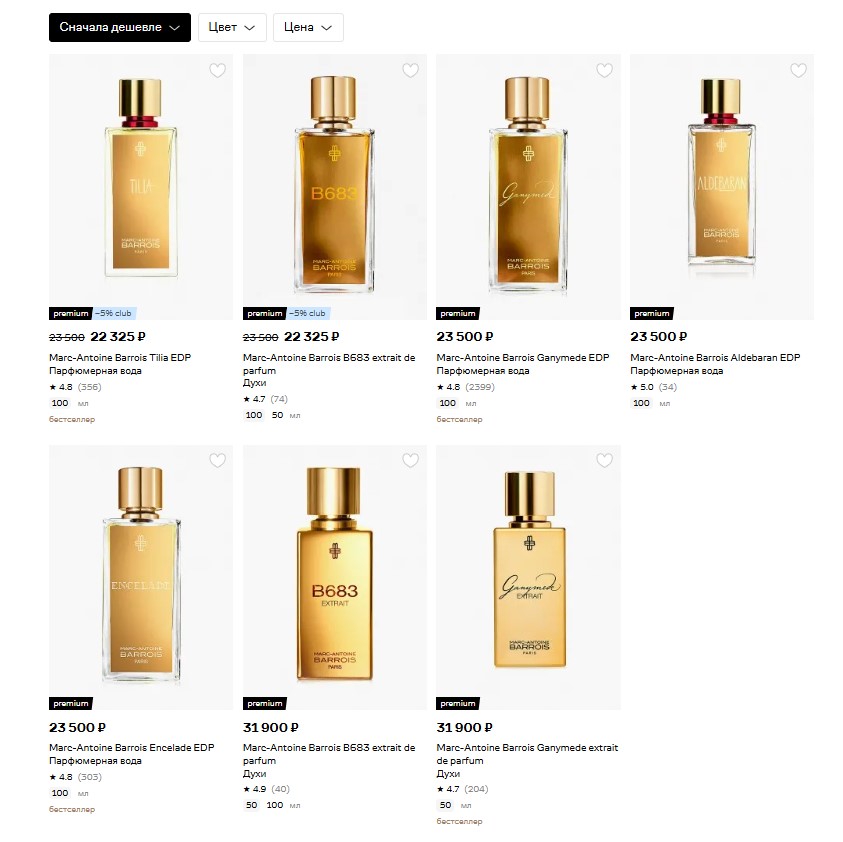This screenshot has height=842, width=843.
Task: Open Marc-Antoine Barrois Tilia EDP product link
Action: pyautogui.click(x=120, y=358)
